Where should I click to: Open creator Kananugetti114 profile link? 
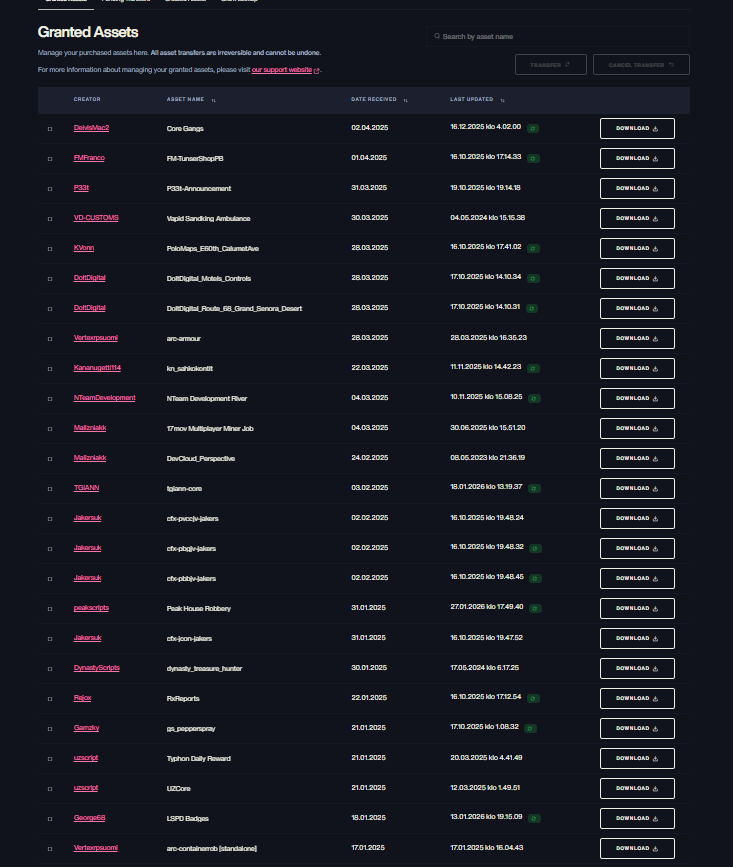coord(97,368)
